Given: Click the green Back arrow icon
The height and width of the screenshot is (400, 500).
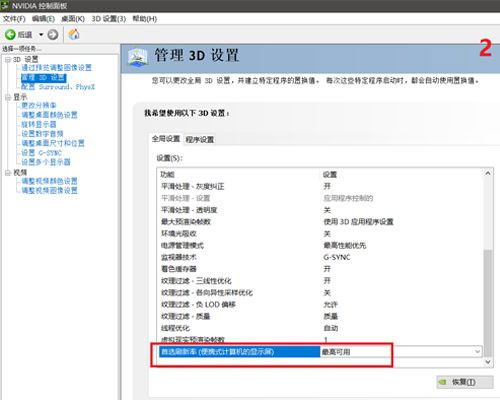Looking at the screenshot, I should click(x=10, y=34).
